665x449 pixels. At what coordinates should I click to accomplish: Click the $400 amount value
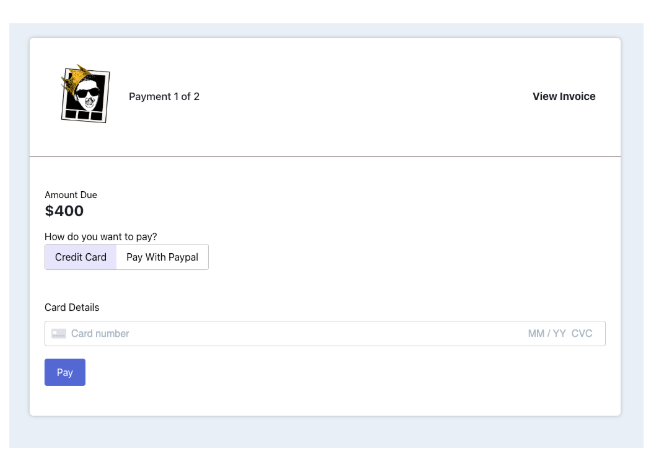(64, 211)
